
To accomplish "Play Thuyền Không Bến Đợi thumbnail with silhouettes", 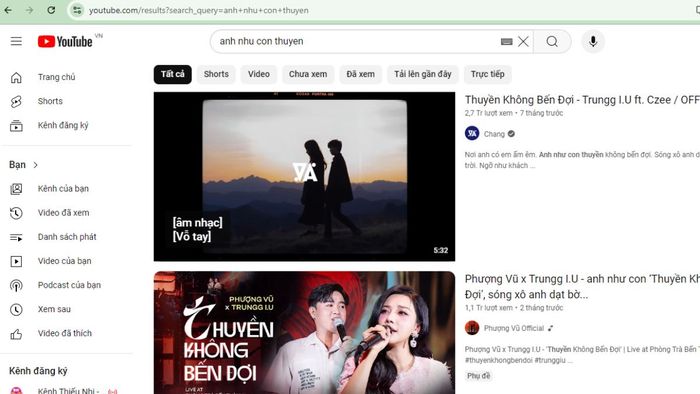I will click(304, 176).
